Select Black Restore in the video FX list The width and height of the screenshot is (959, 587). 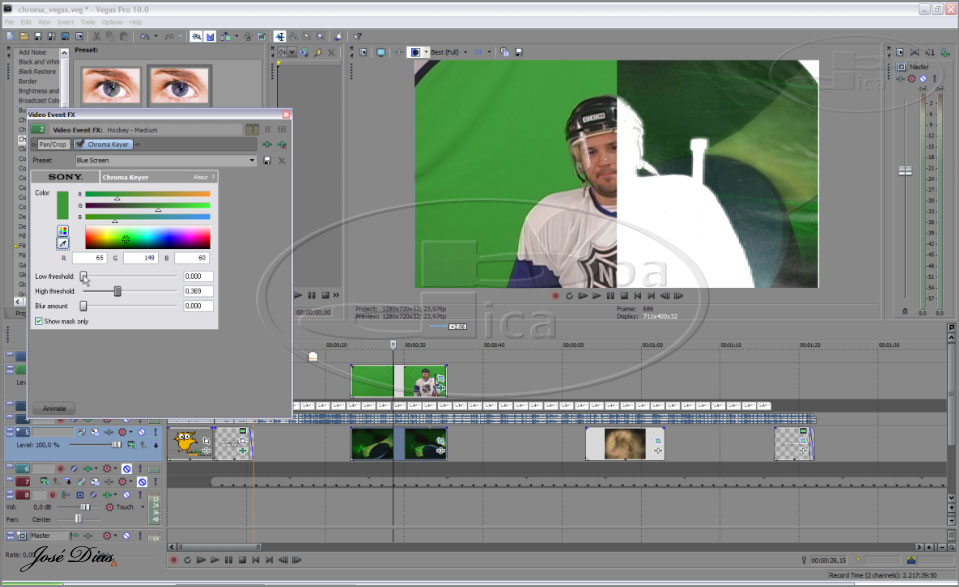point(37,72)
